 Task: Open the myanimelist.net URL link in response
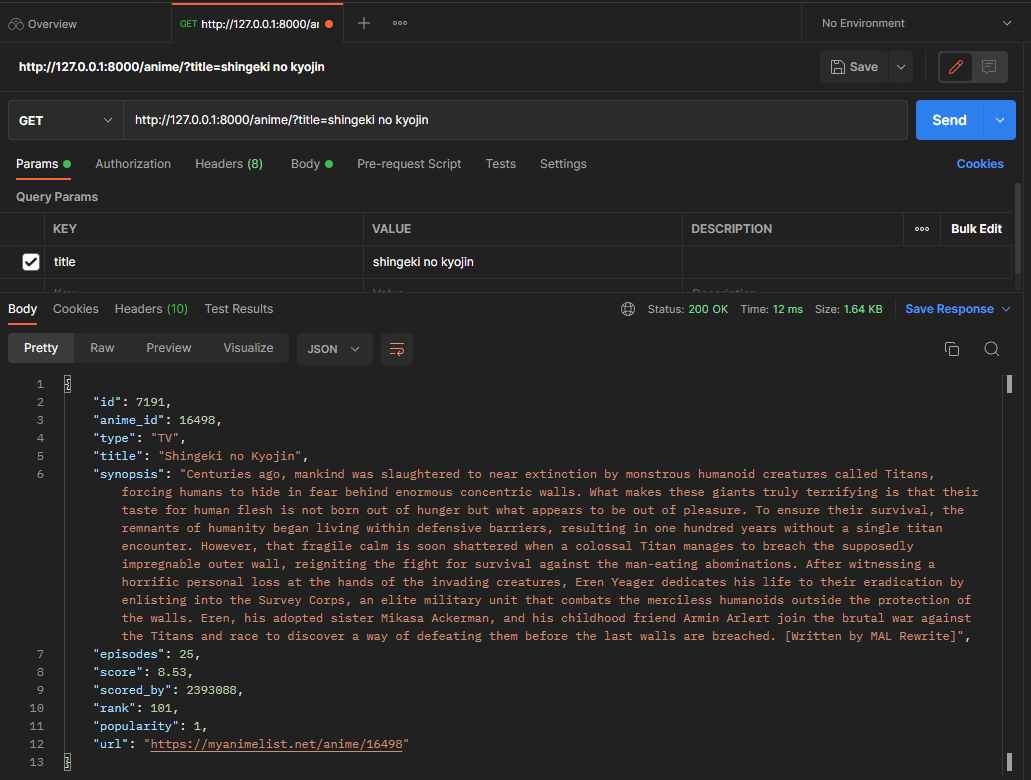pos(275,743)
